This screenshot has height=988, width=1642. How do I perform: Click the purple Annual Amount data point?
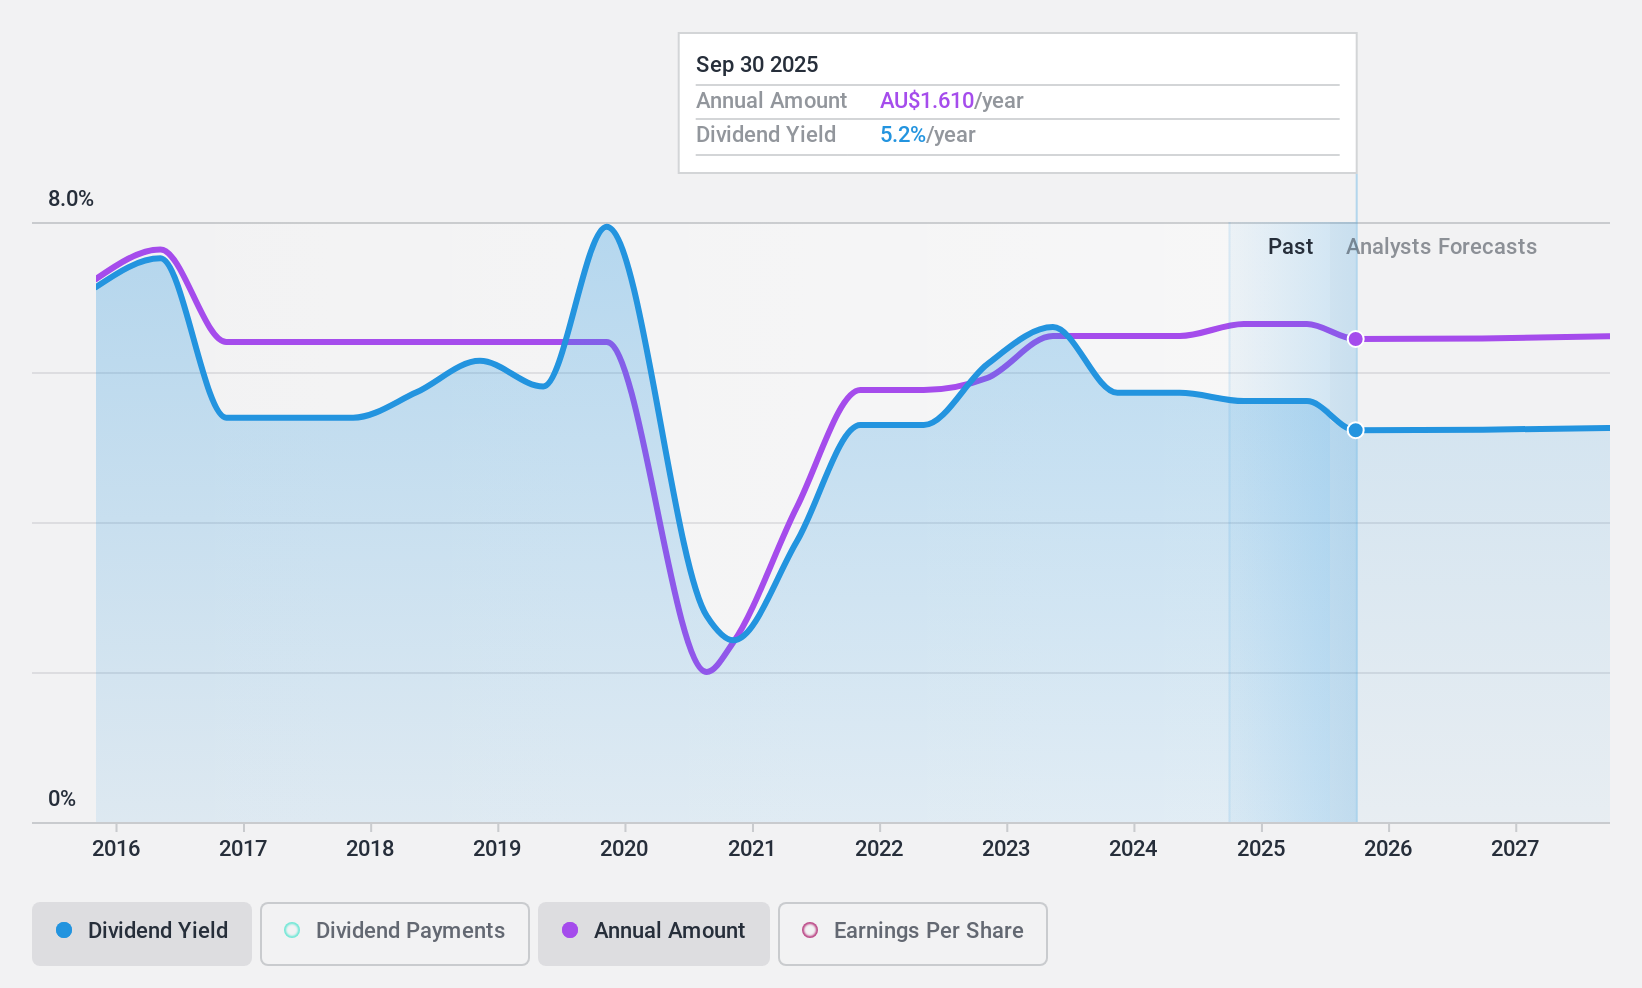point(1355,339)
